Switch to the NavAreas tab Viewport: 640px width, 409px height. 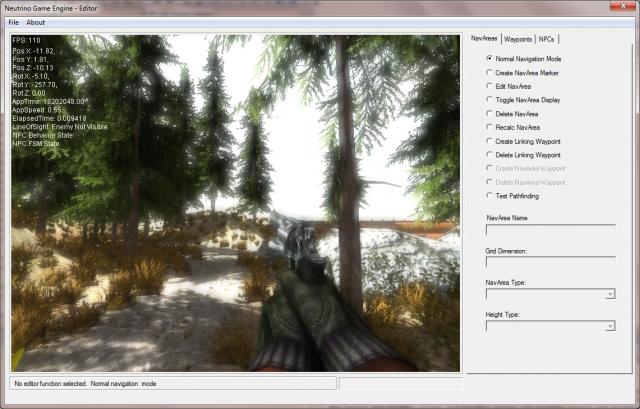(x=484, y=39)
